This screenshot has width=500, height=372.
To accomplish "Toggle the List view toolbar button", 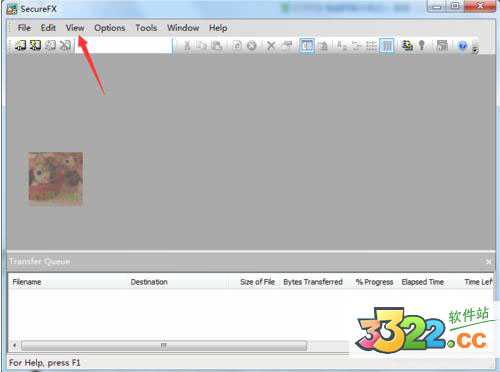I will tap(371, 45).
